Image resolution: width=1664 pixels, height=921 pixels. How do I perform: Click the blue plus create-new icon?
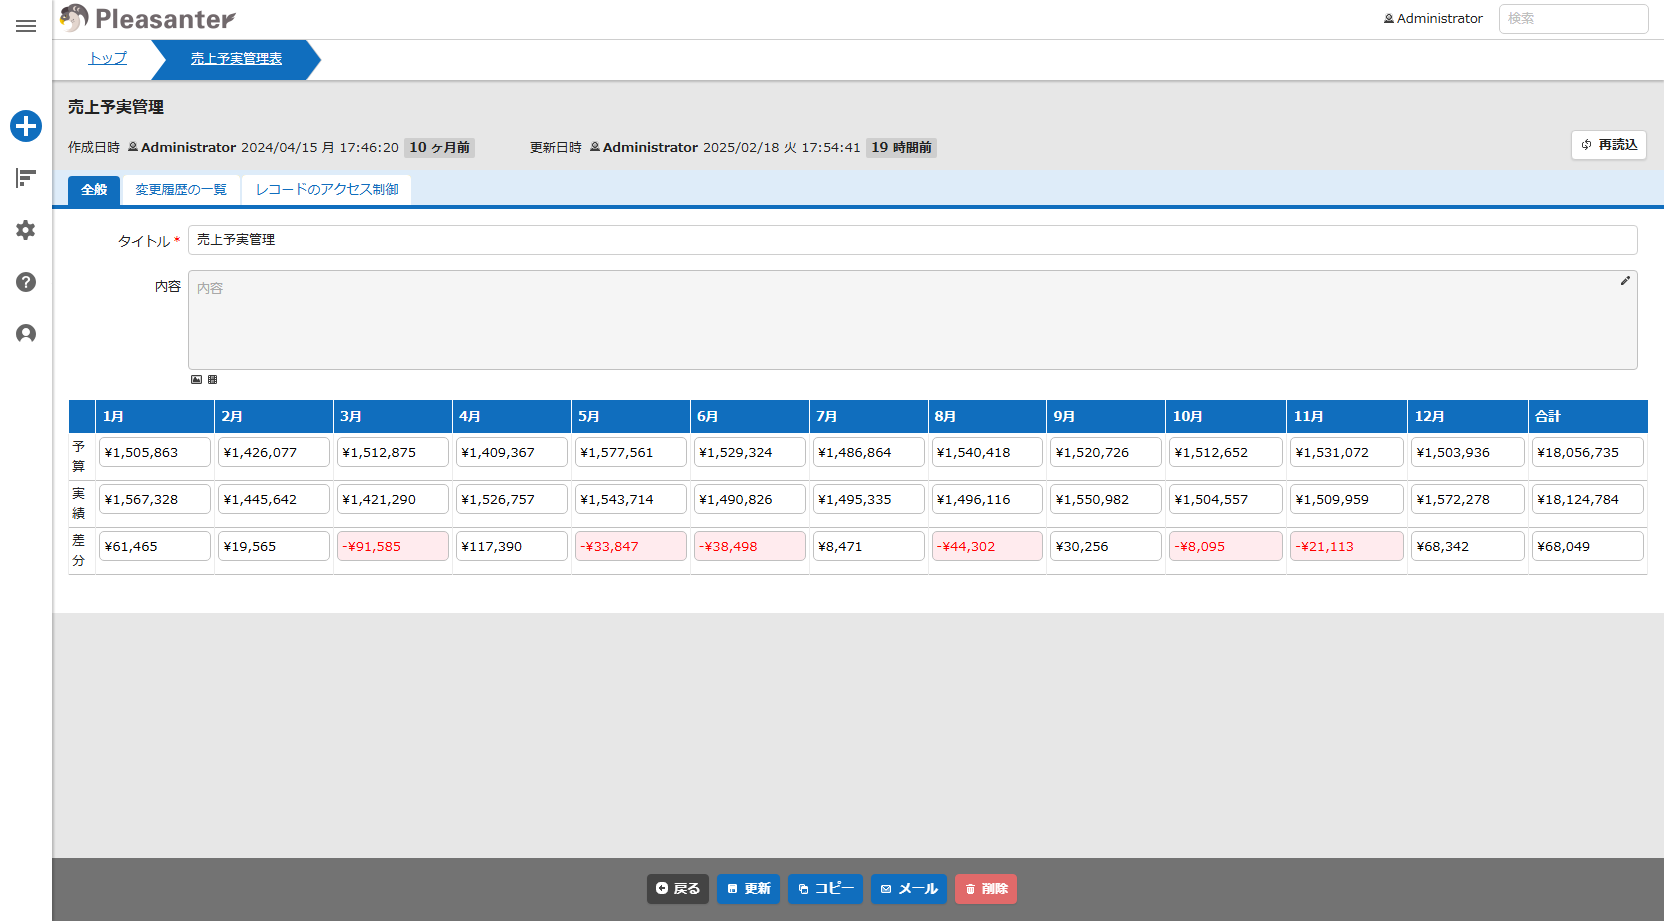[26, 126]
